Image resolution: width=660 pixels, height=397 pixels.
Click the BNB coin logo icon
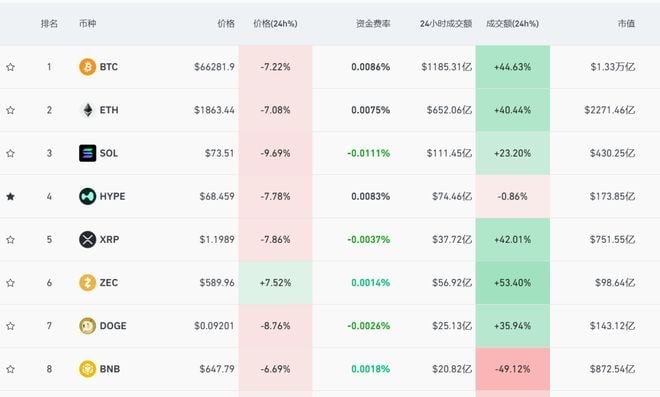(88, 369)
